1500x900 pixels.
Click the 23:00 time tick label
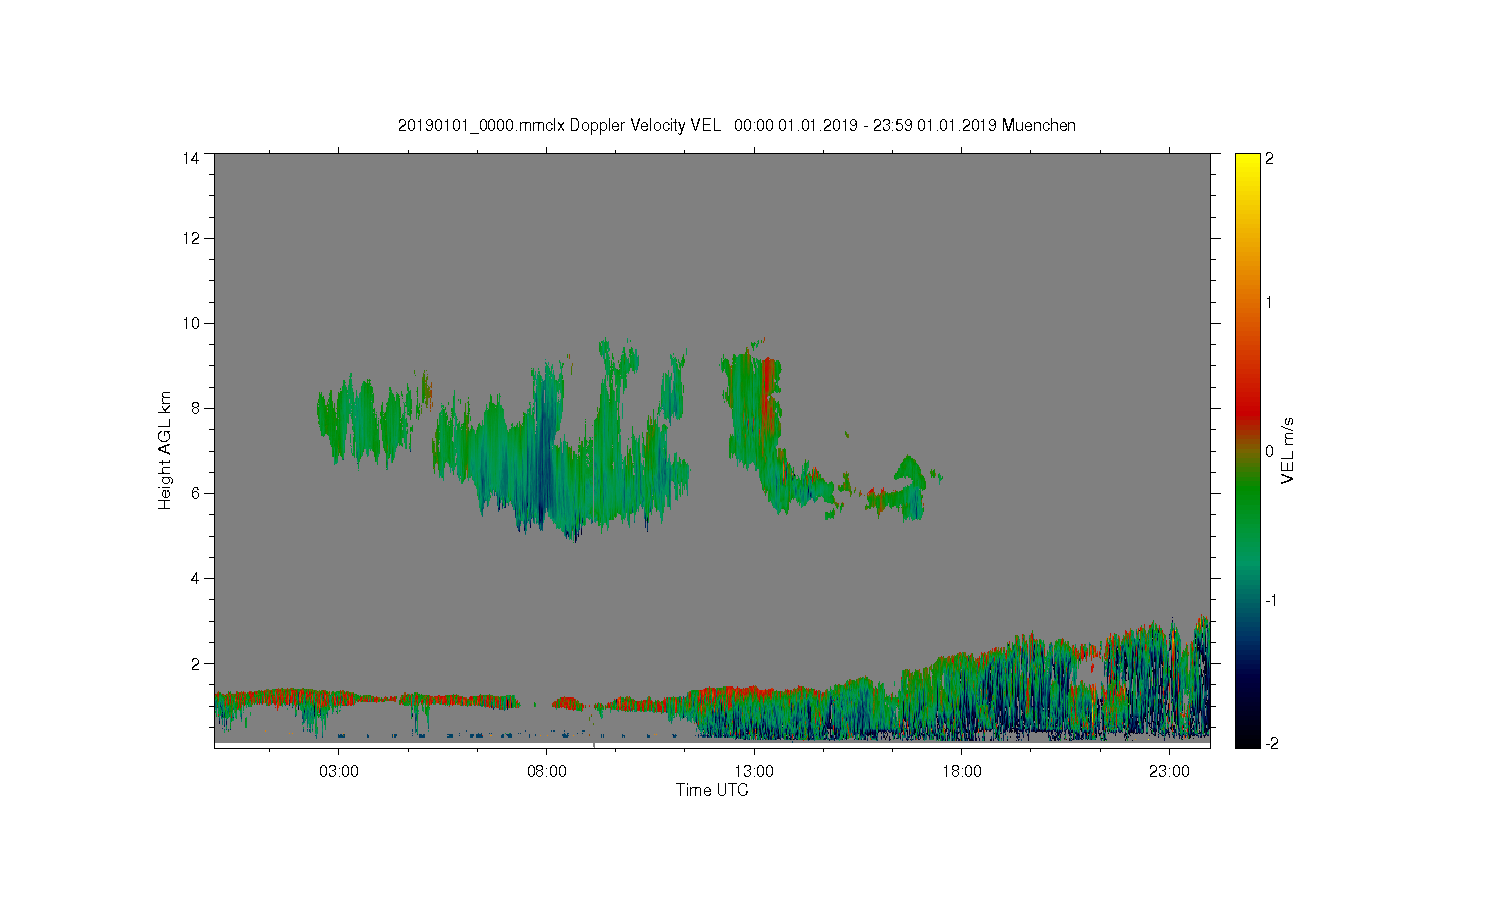tap(1169, 772)
